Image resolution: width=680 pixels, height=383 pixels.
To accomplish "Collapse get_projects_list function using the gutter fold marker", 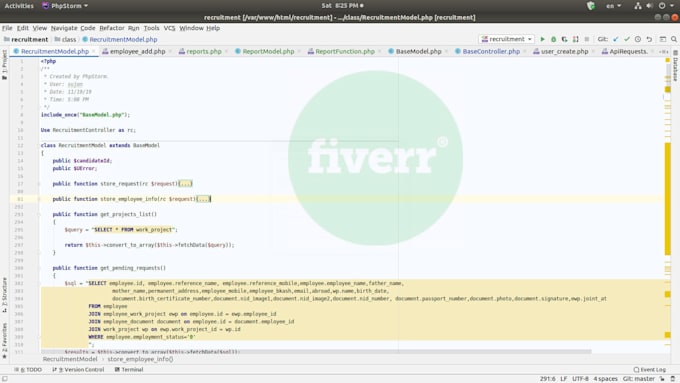I will (x=39, y=214).
